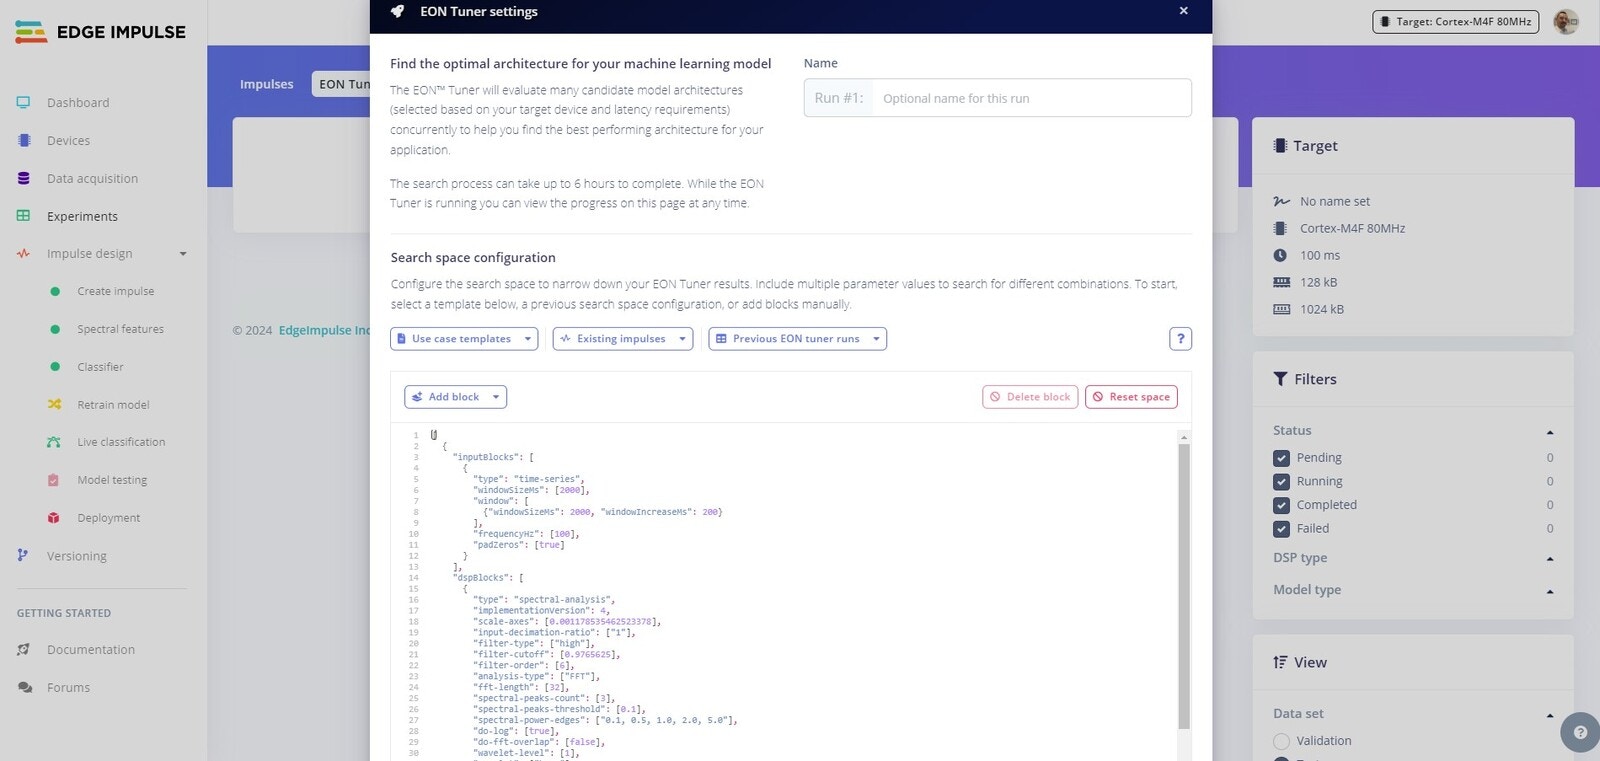Viewport: 1600px width, 761px height.
Task: Open the Previous EON tuner runs dropdown
Action: pyautogui.click(x=797, y=339)
